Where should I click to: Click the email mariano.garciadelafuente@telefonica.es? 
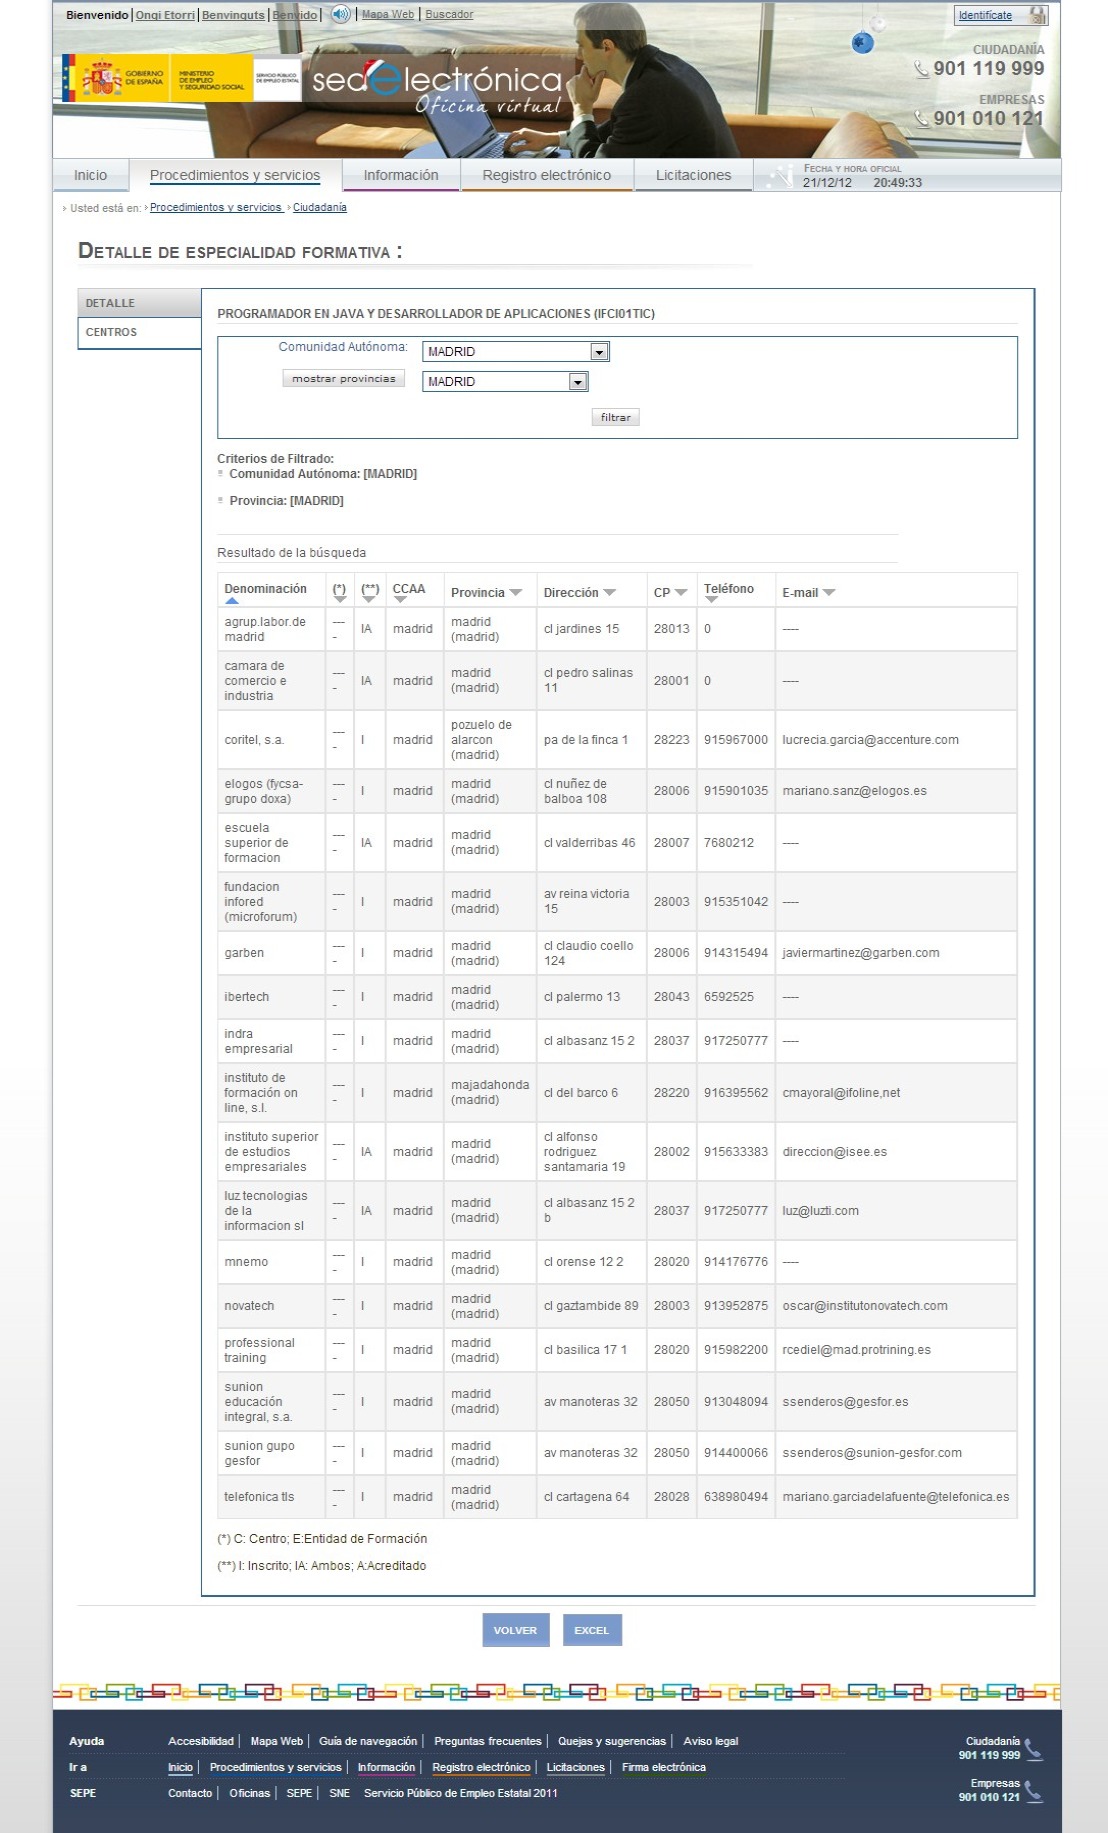coord(896,1497)
